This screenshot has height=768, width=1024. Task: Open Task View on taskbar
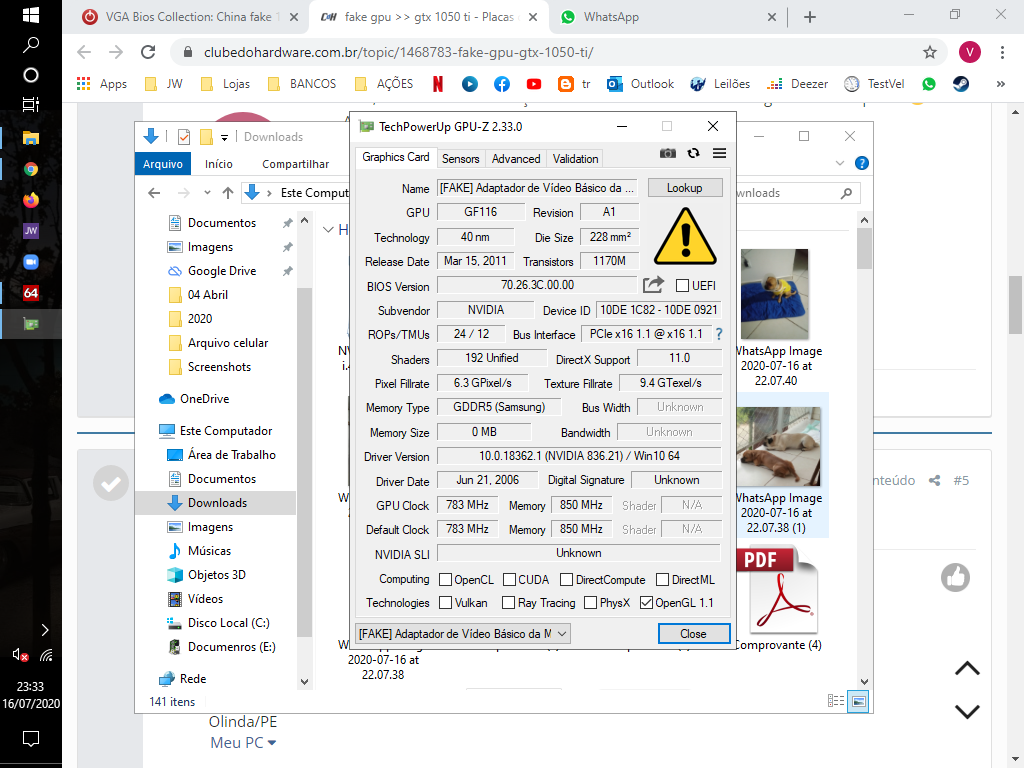pos(31,104)
